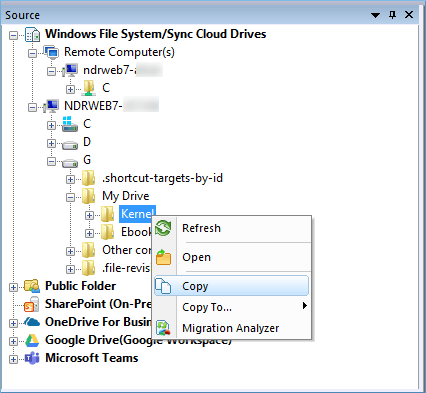Viewport: 426px width, 393px height.
Task: Click the OneDrive For Business cloud icon
Action: [x=32, y=322]
